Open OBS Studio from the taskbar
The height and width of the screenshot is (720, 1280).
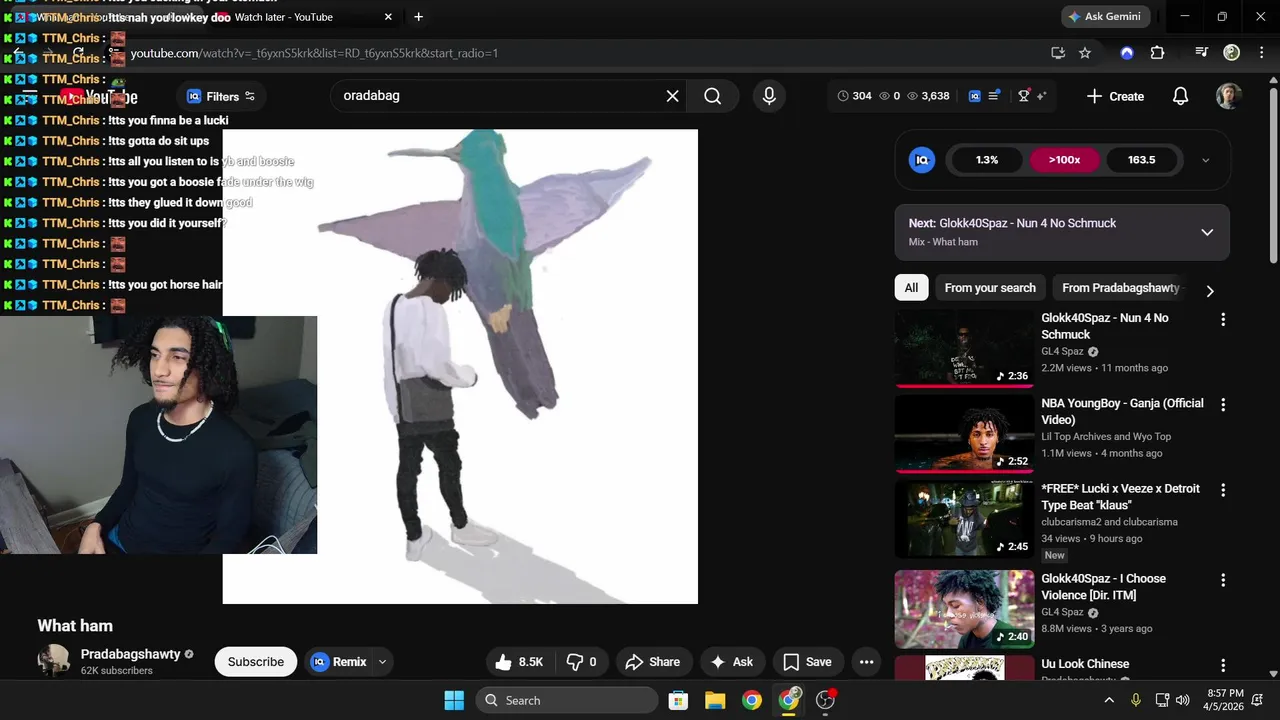coord(826,700)
